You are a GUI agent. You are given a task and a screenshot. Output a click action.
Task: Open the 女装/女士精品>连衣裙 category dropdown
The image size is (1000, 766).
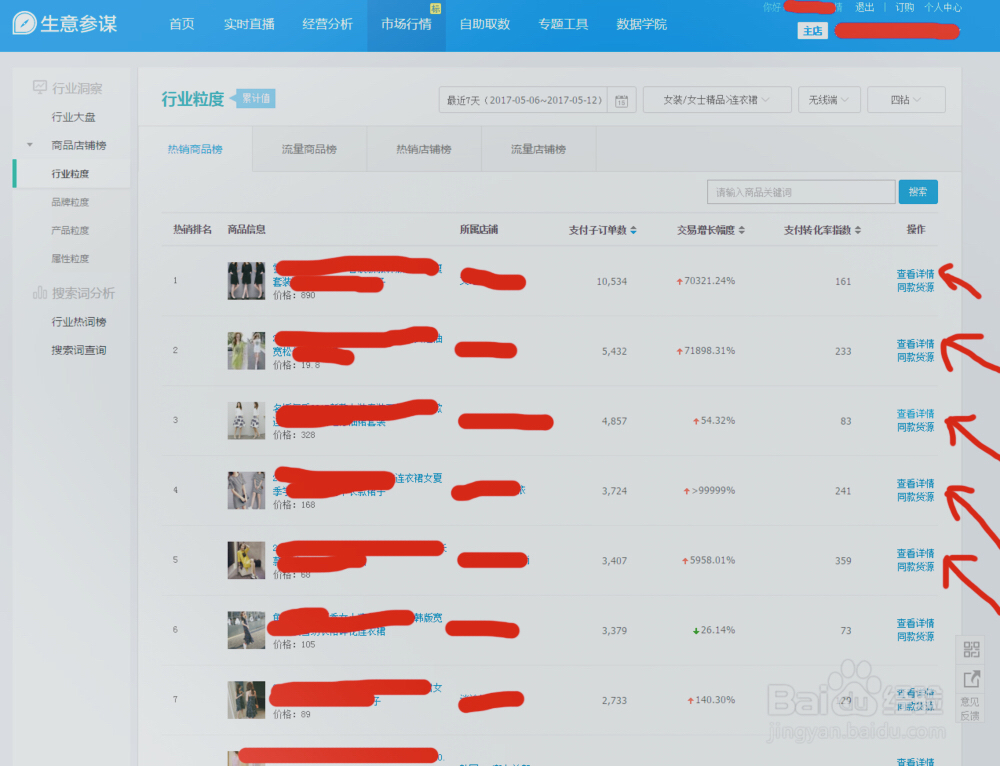(x=717, y=100)
